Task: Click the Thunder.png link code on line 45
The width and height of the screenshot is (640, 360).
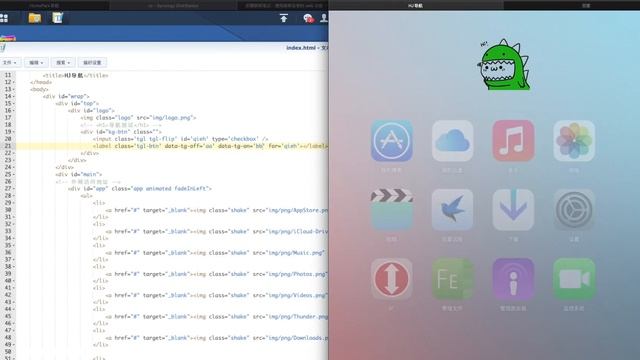Action: (x=217, y=316)
